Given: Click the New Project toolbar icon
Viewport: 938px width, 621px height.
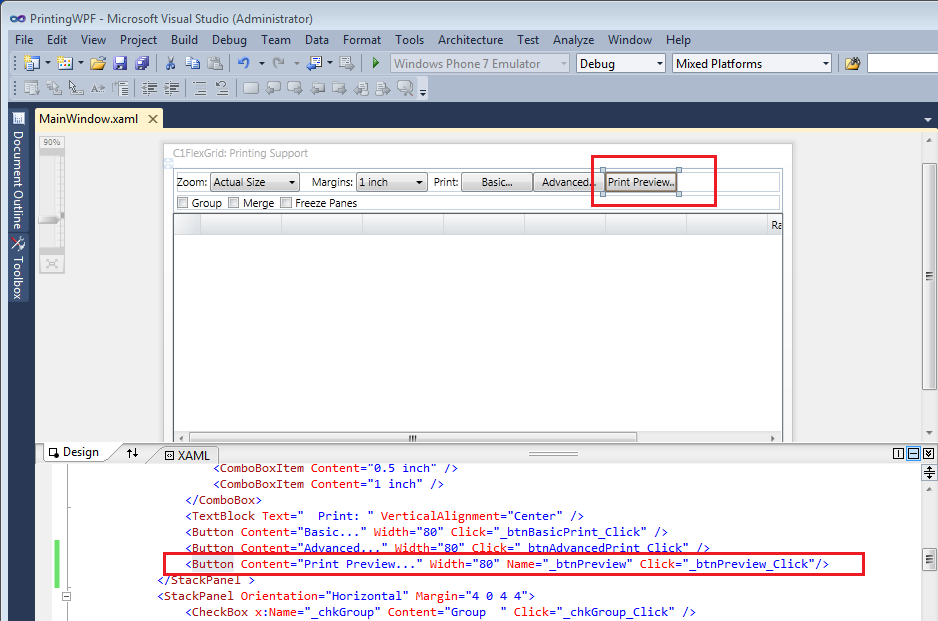Looking at the screenshot, I should [32, 63].
